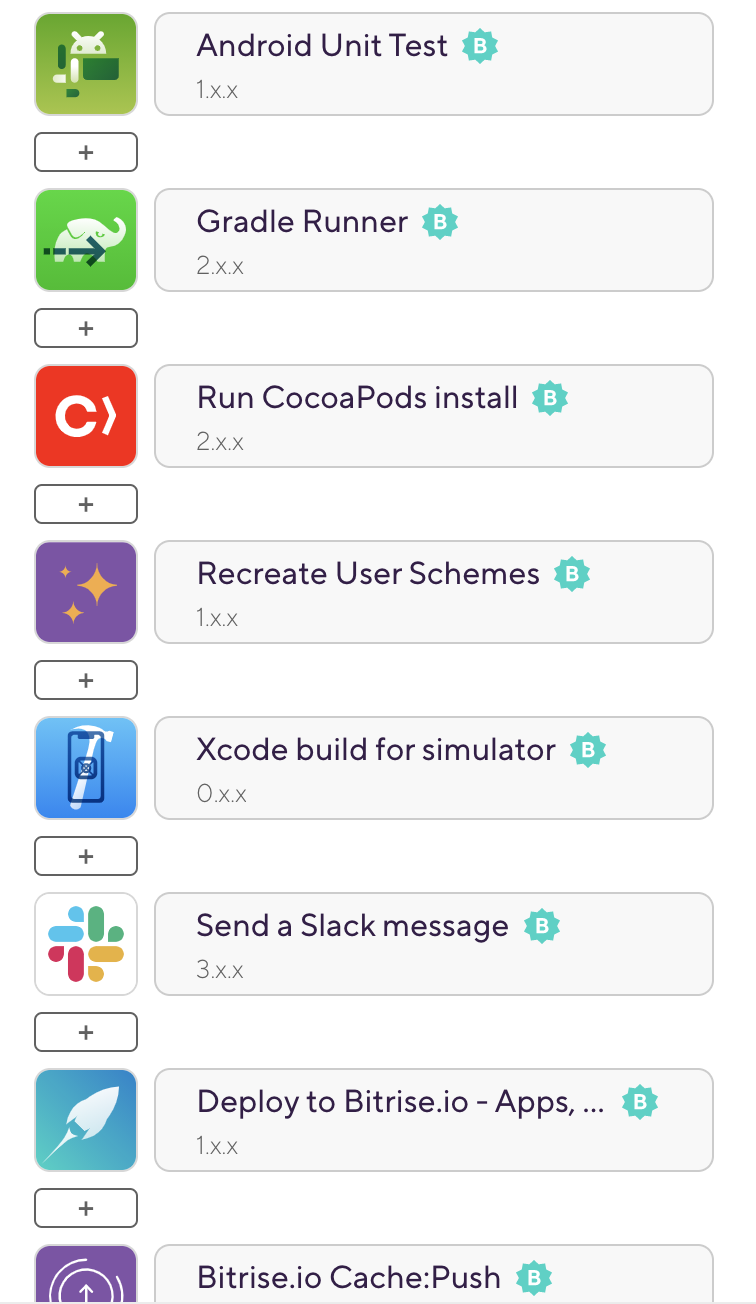The height and width of the screenshot is (1304, 756).
Task: Add a step after Gradle Runner
Action: (86, 328)
